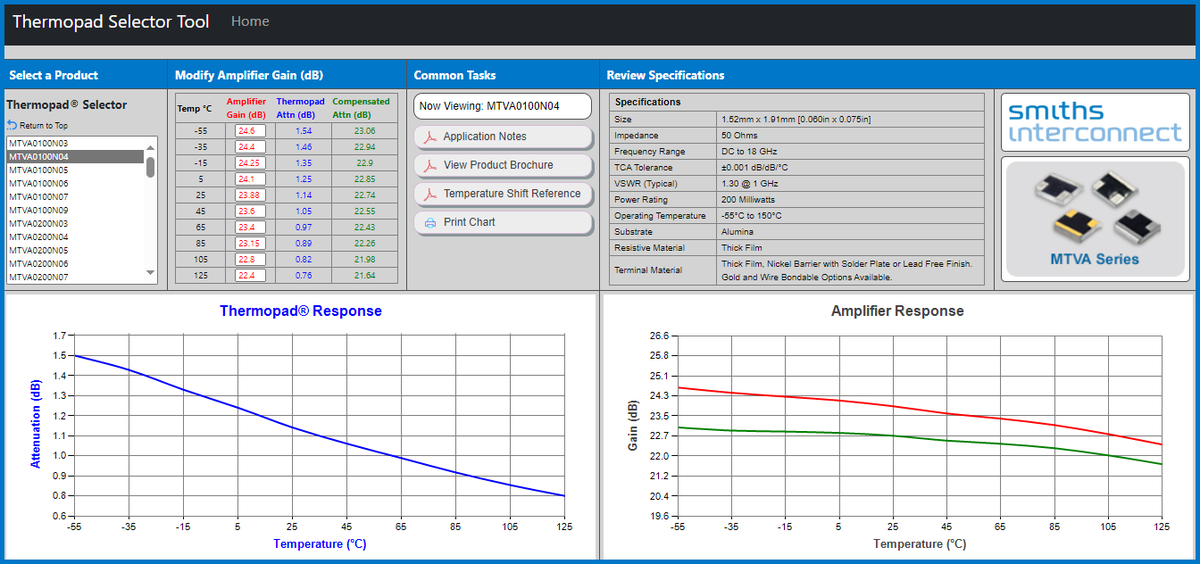Edit amplifier gain field for -35 °C
The width and height of the screenshot is (1200, 564).
248,147
